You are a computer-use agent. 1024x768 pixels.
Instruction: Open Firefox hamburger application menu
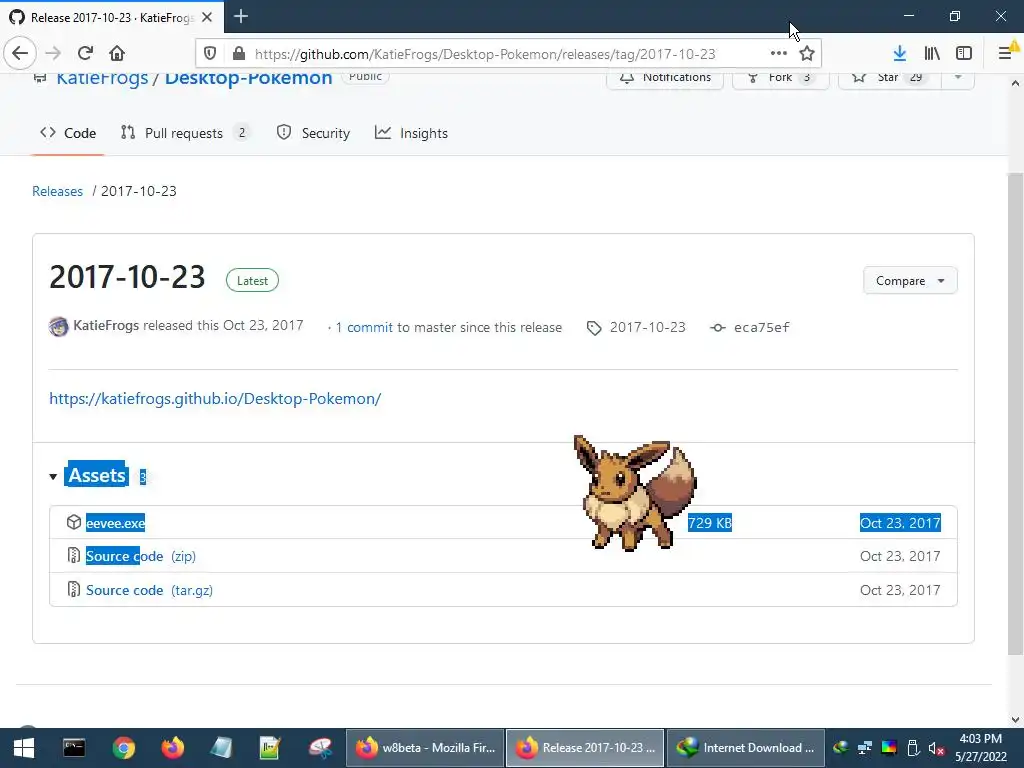point(1006,54)
